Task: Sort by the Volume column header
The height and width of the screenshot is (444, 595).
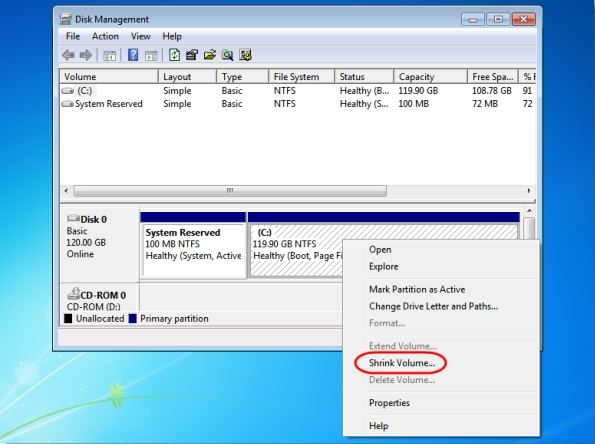Action: point(109,77)
